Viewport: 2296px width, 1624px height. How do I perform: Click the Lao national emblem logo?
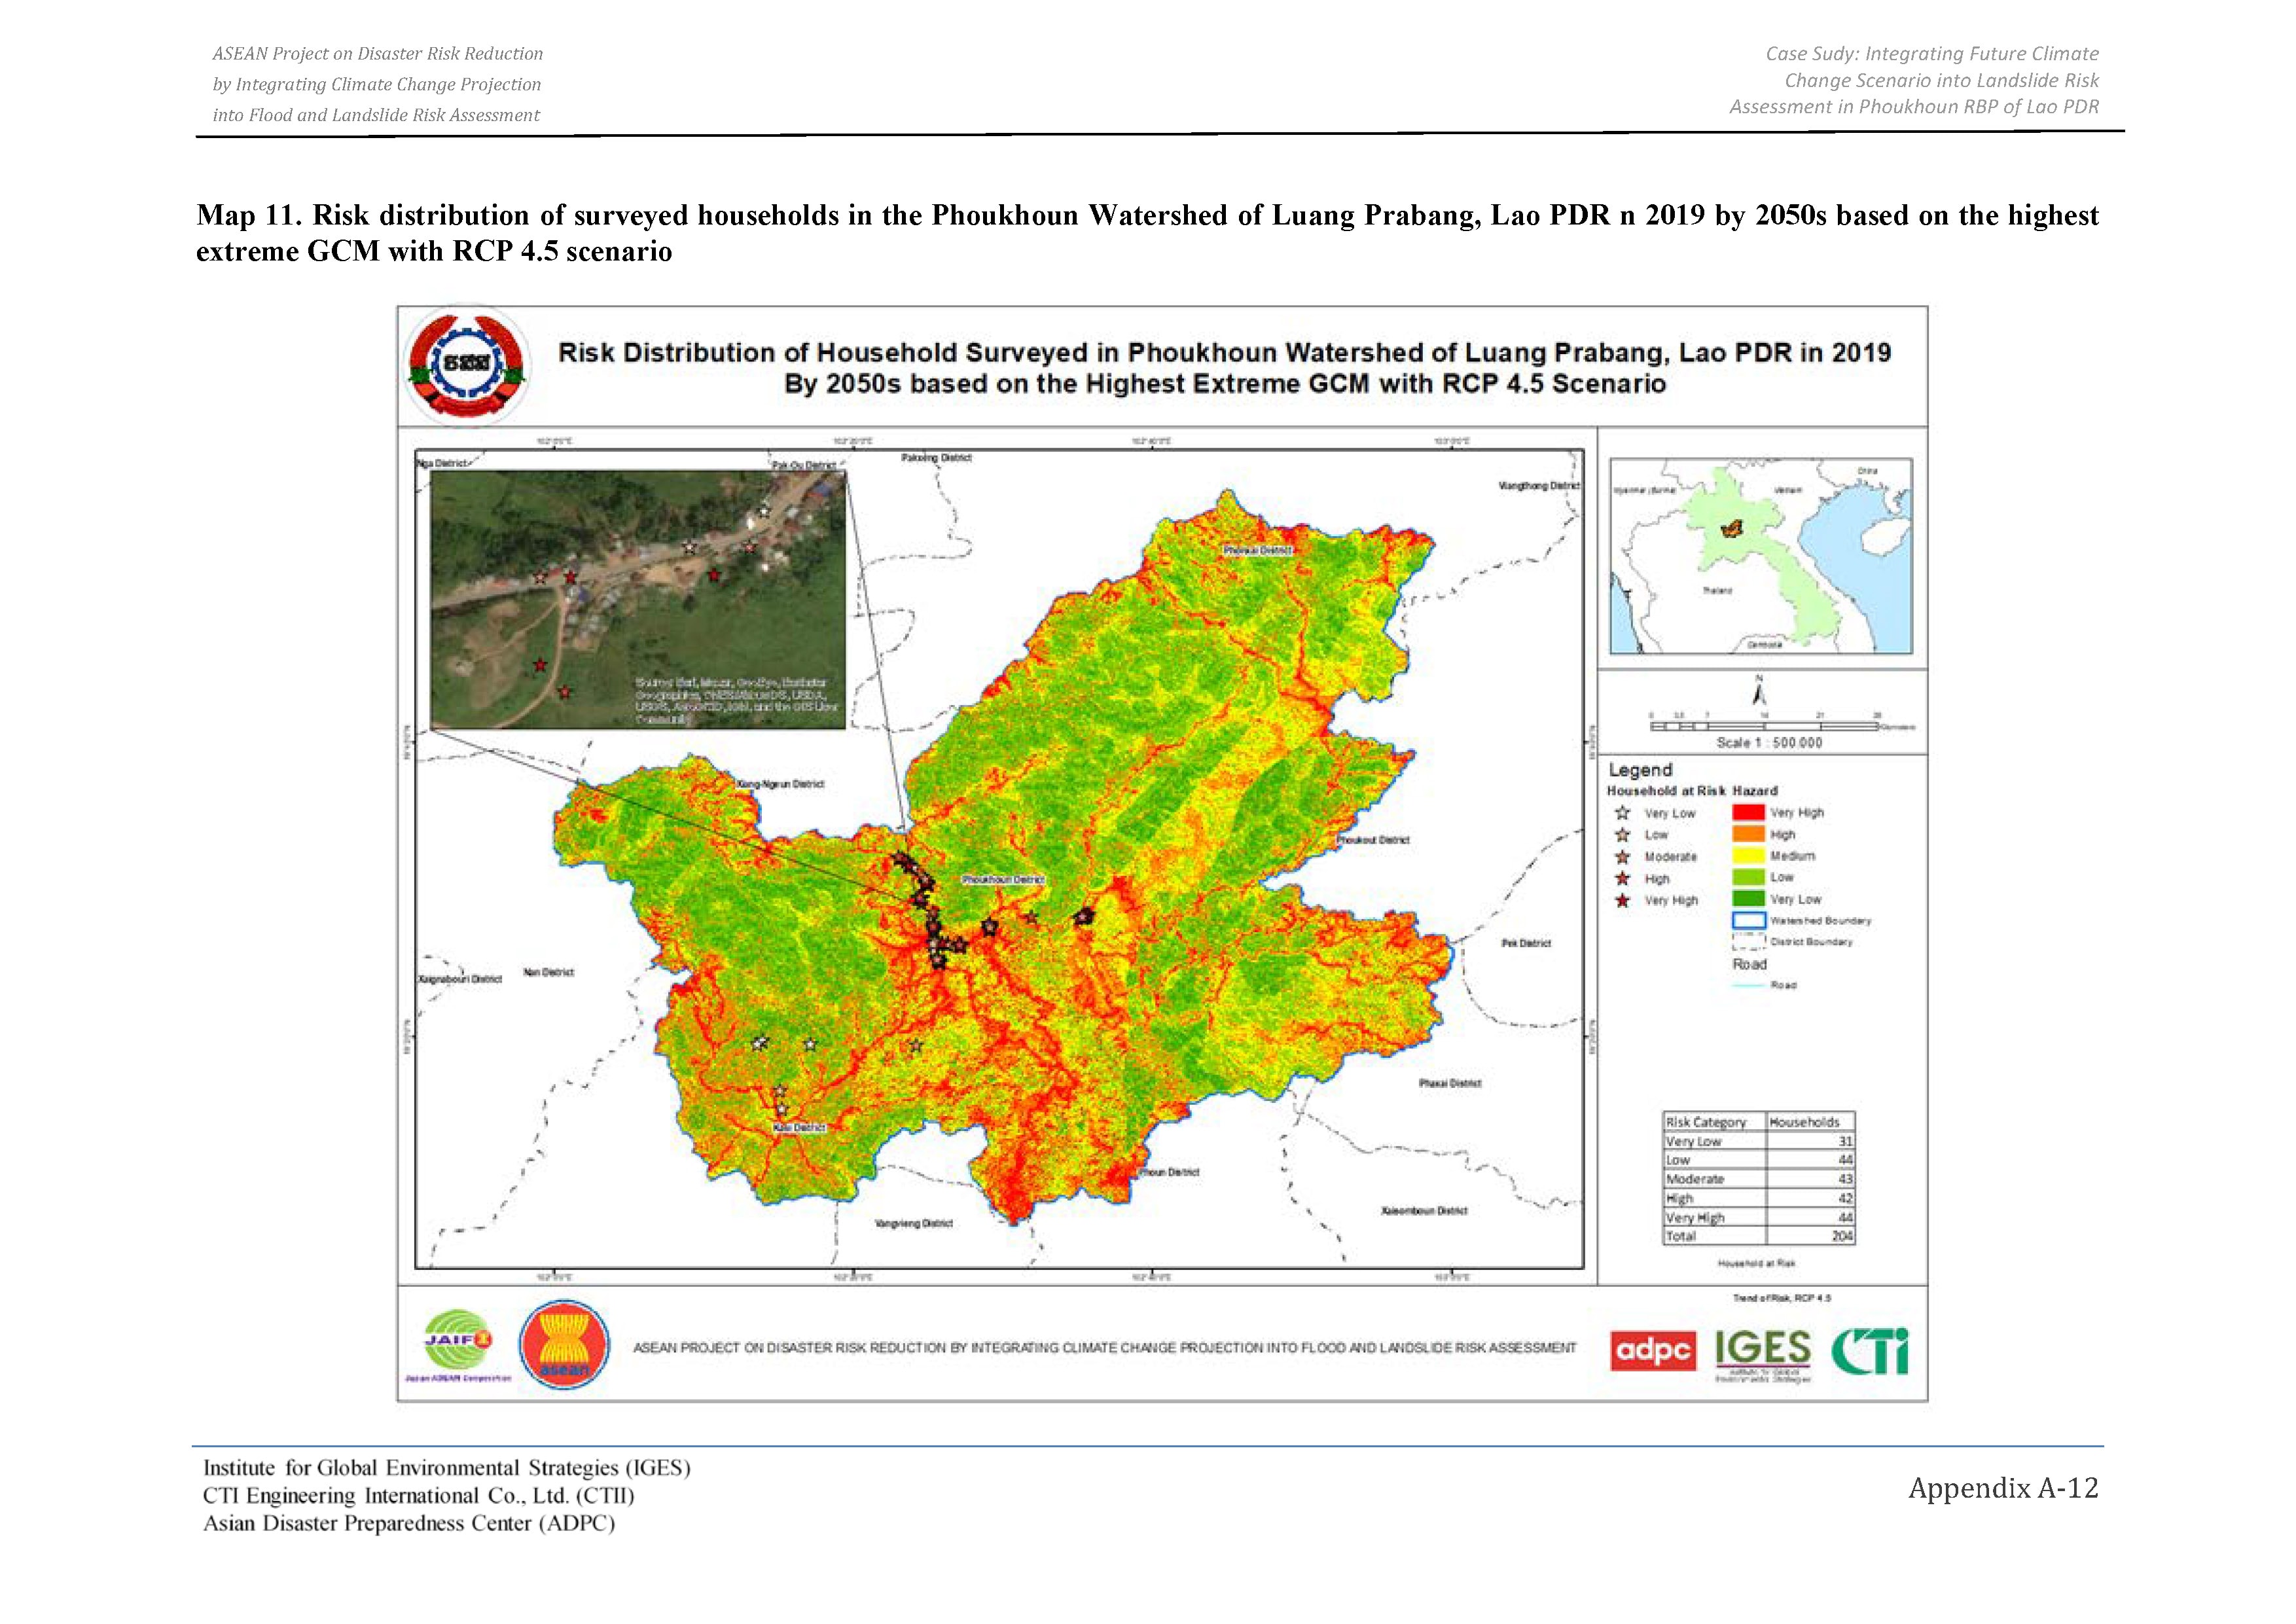(x=466, y=366)
